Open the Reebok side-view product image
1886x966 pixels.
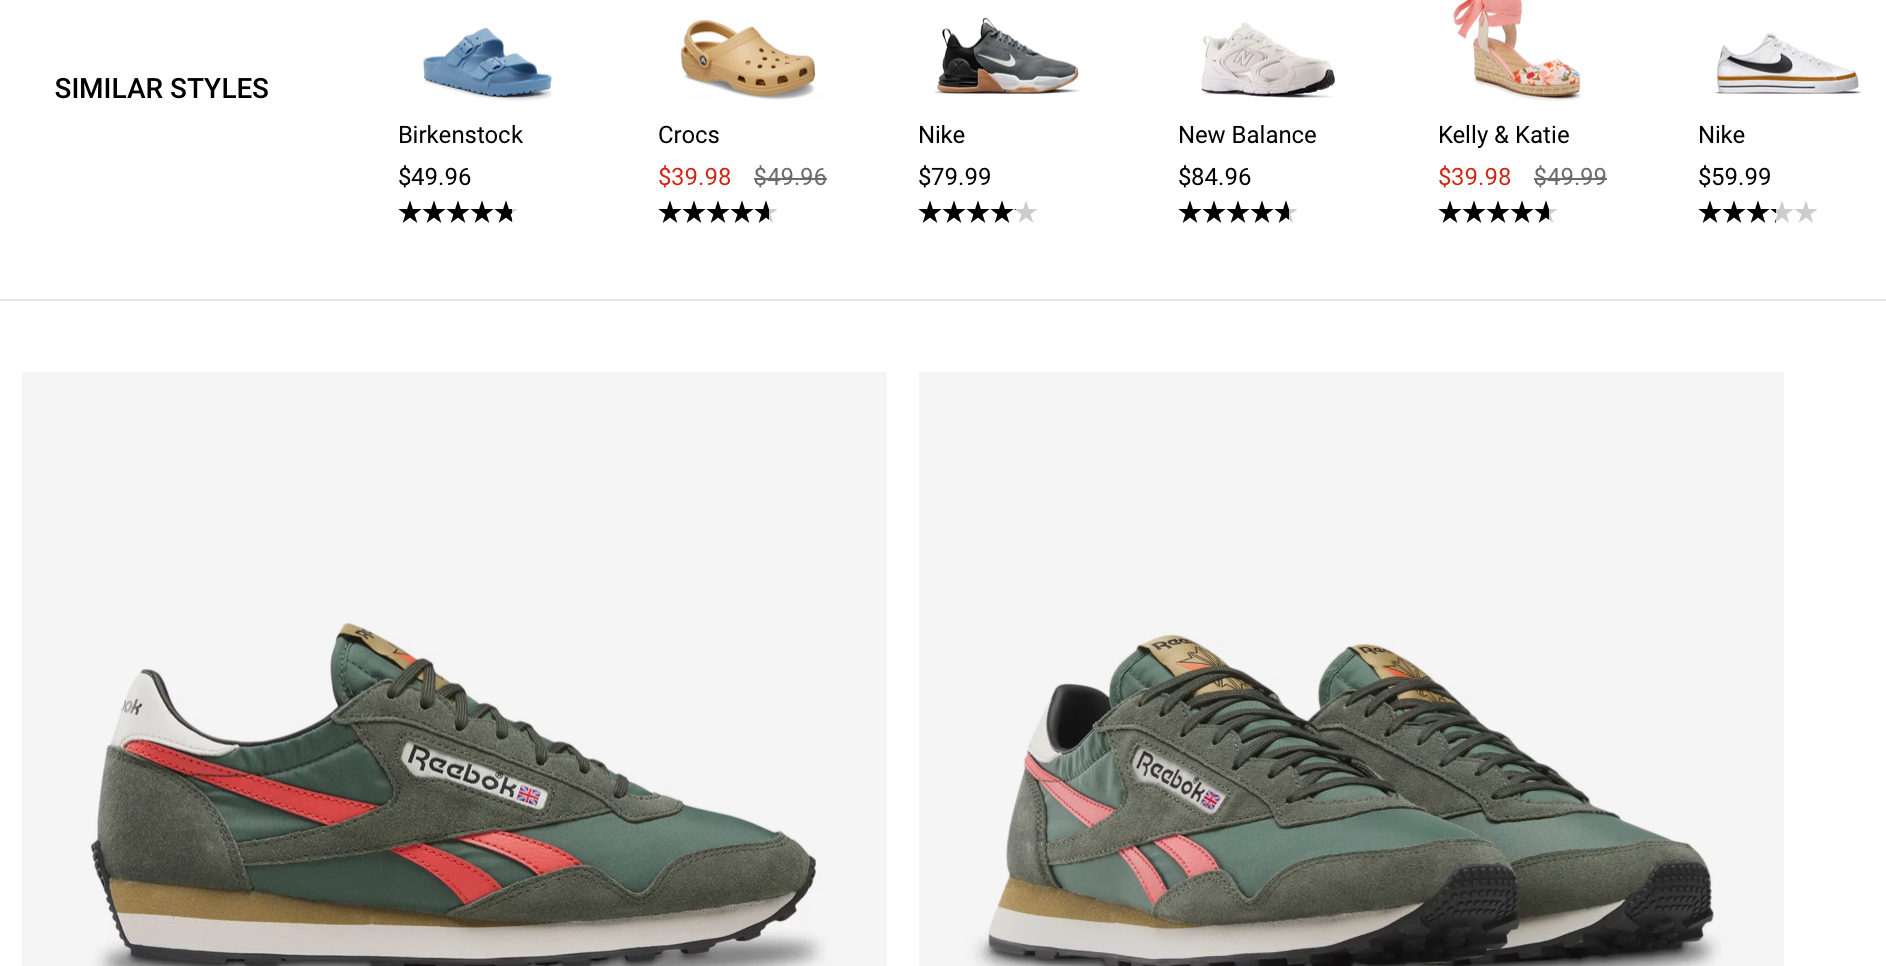click(454, 669)
